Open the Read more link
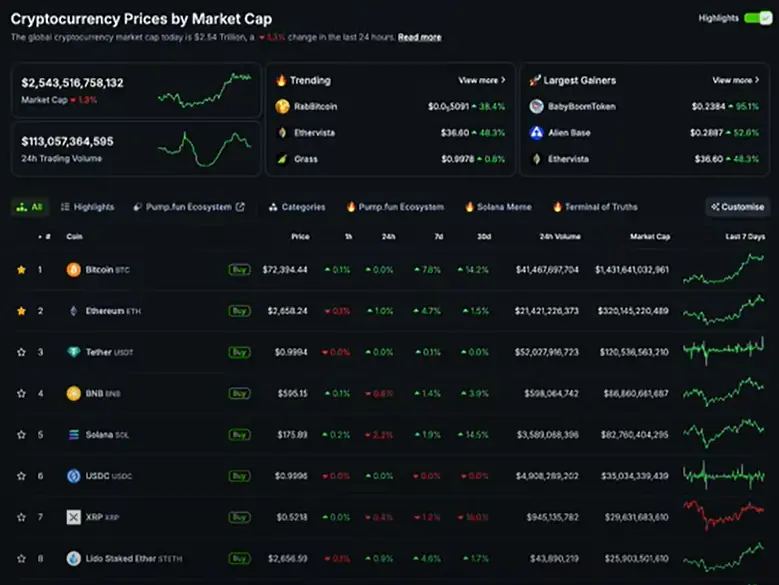Image resolution: width=779 pixels, height=585 pixels. (419, 37)
